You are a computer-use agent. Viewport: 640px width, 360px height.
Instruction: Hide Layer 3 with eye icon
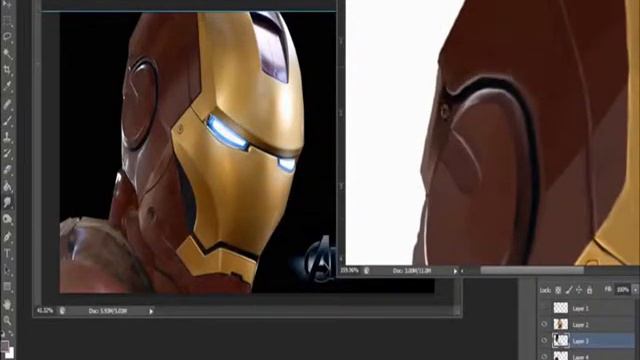coord(544,340)
